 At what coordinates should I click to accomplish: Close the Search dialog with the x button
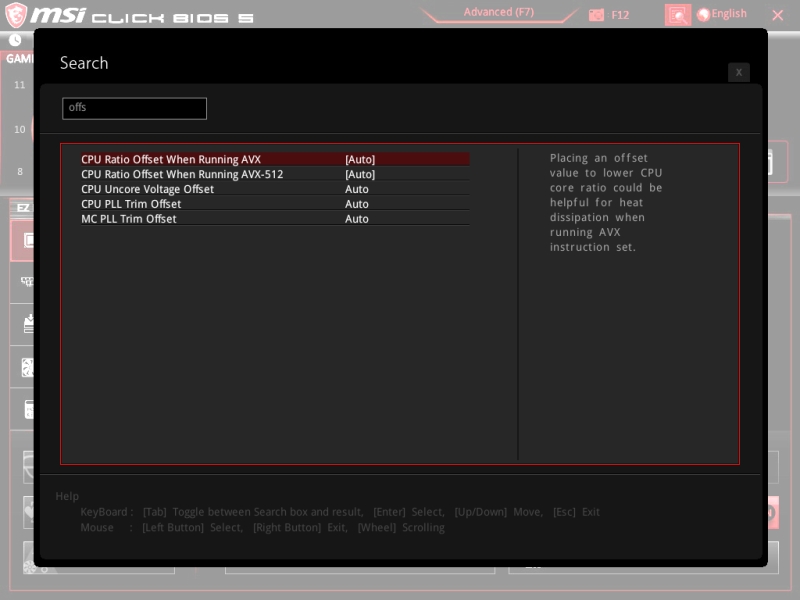pyautogui.click(x=738, y=72)
